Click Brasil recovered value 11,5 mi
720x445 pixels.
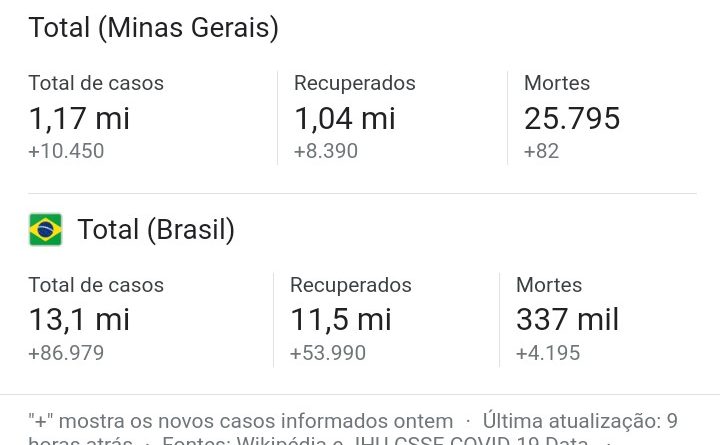point(341,320)
